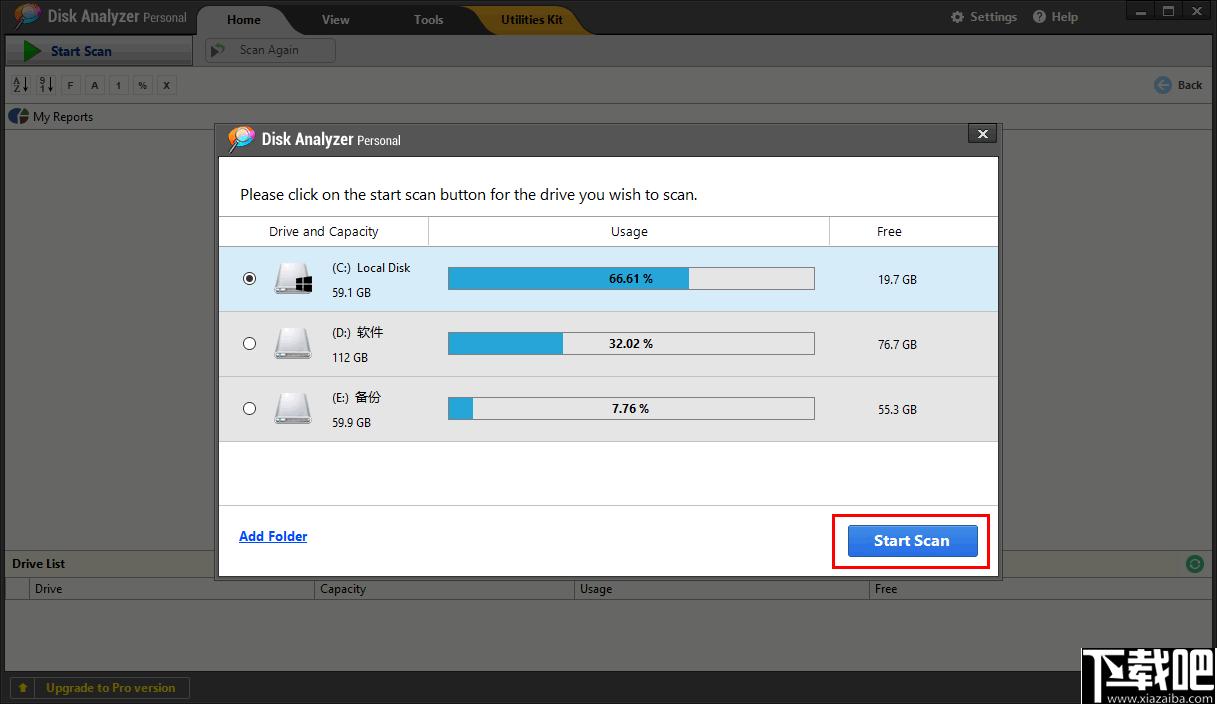Screen dimensions: 1217x704
Task: Click the 59.1 GB capacity text
Action: 351,293
